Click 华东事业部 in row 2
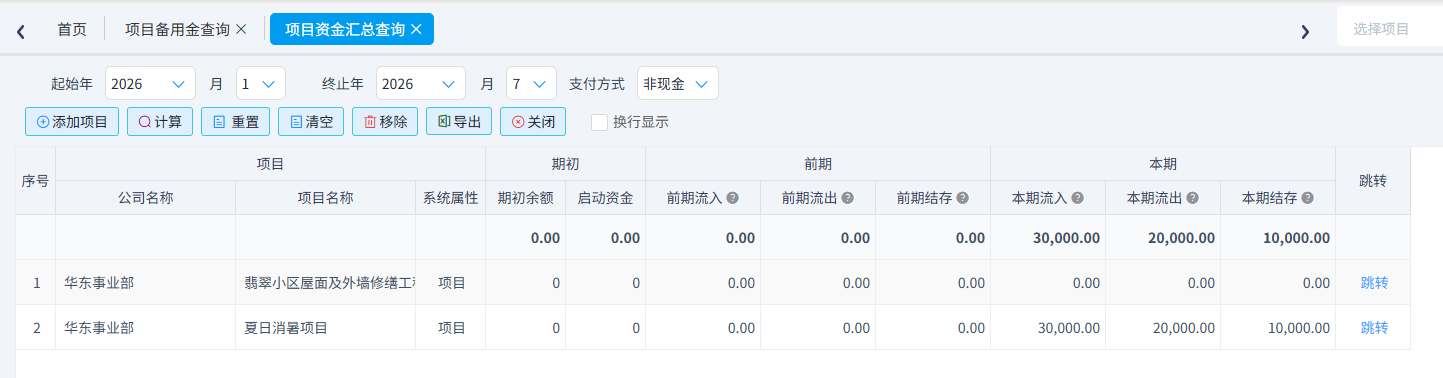1443x378 pixels. click(99, 328)
